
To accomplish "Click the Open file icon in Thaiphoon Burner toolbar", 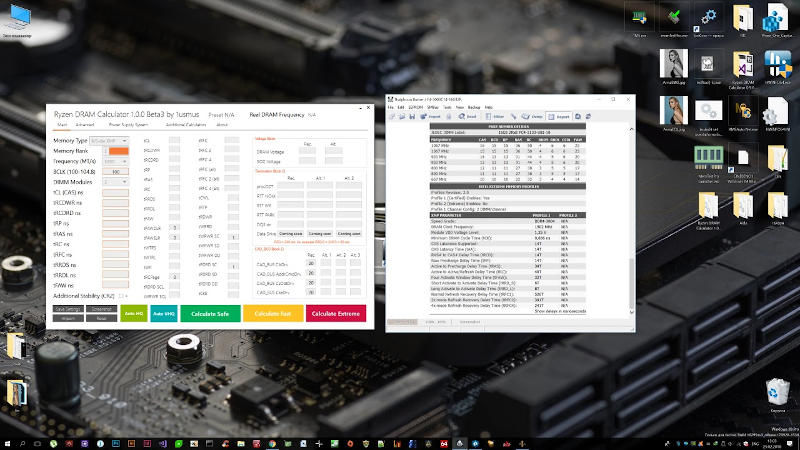I will point(402,117).
